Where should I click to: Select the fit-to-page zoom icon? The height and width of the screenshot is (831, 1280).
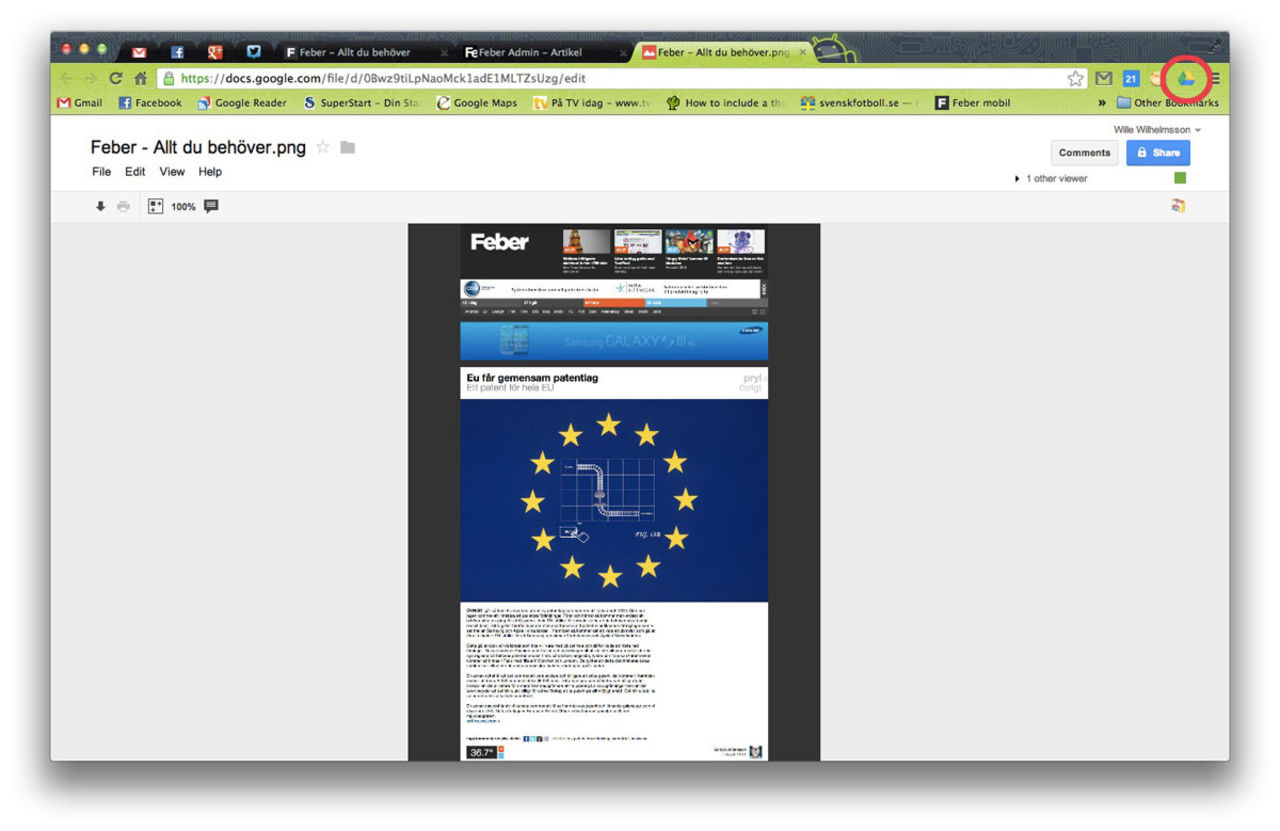point(155,206)
